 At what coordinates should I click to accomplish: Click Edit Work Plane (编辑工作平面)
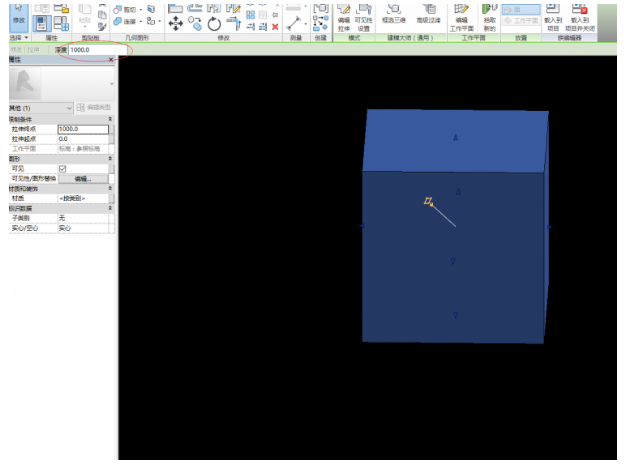tap(462, 18)
